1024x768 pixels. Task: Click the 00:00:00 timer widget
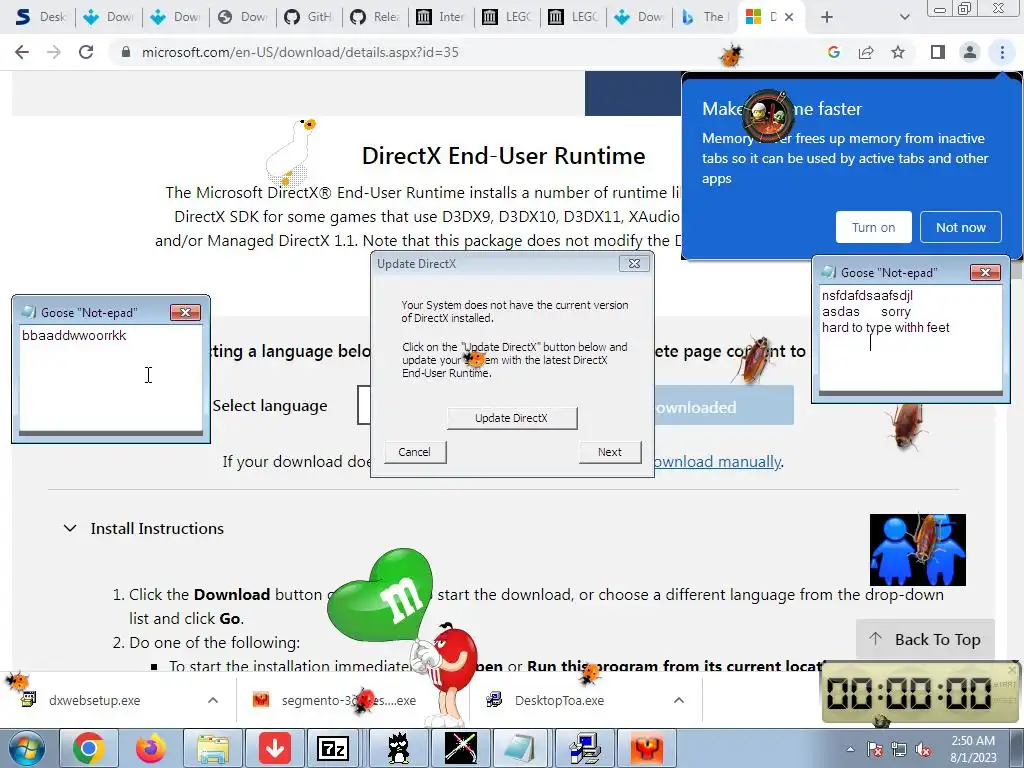[920, 693]
